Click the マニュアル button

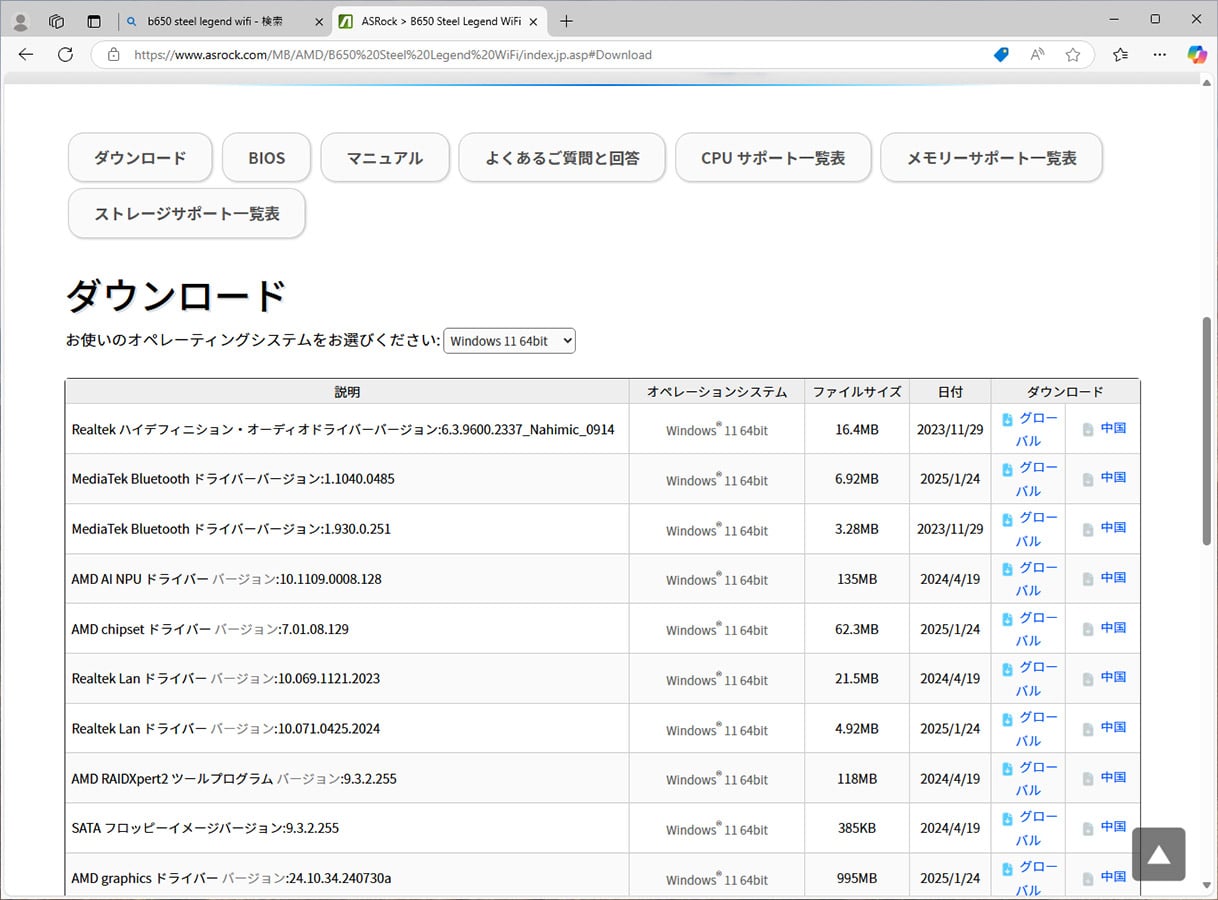coord(385,158)
